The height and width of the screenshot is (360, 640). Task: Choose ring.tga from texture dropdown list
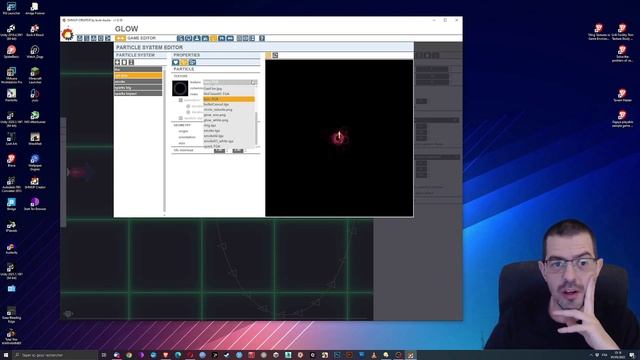[x=229, y=125]
